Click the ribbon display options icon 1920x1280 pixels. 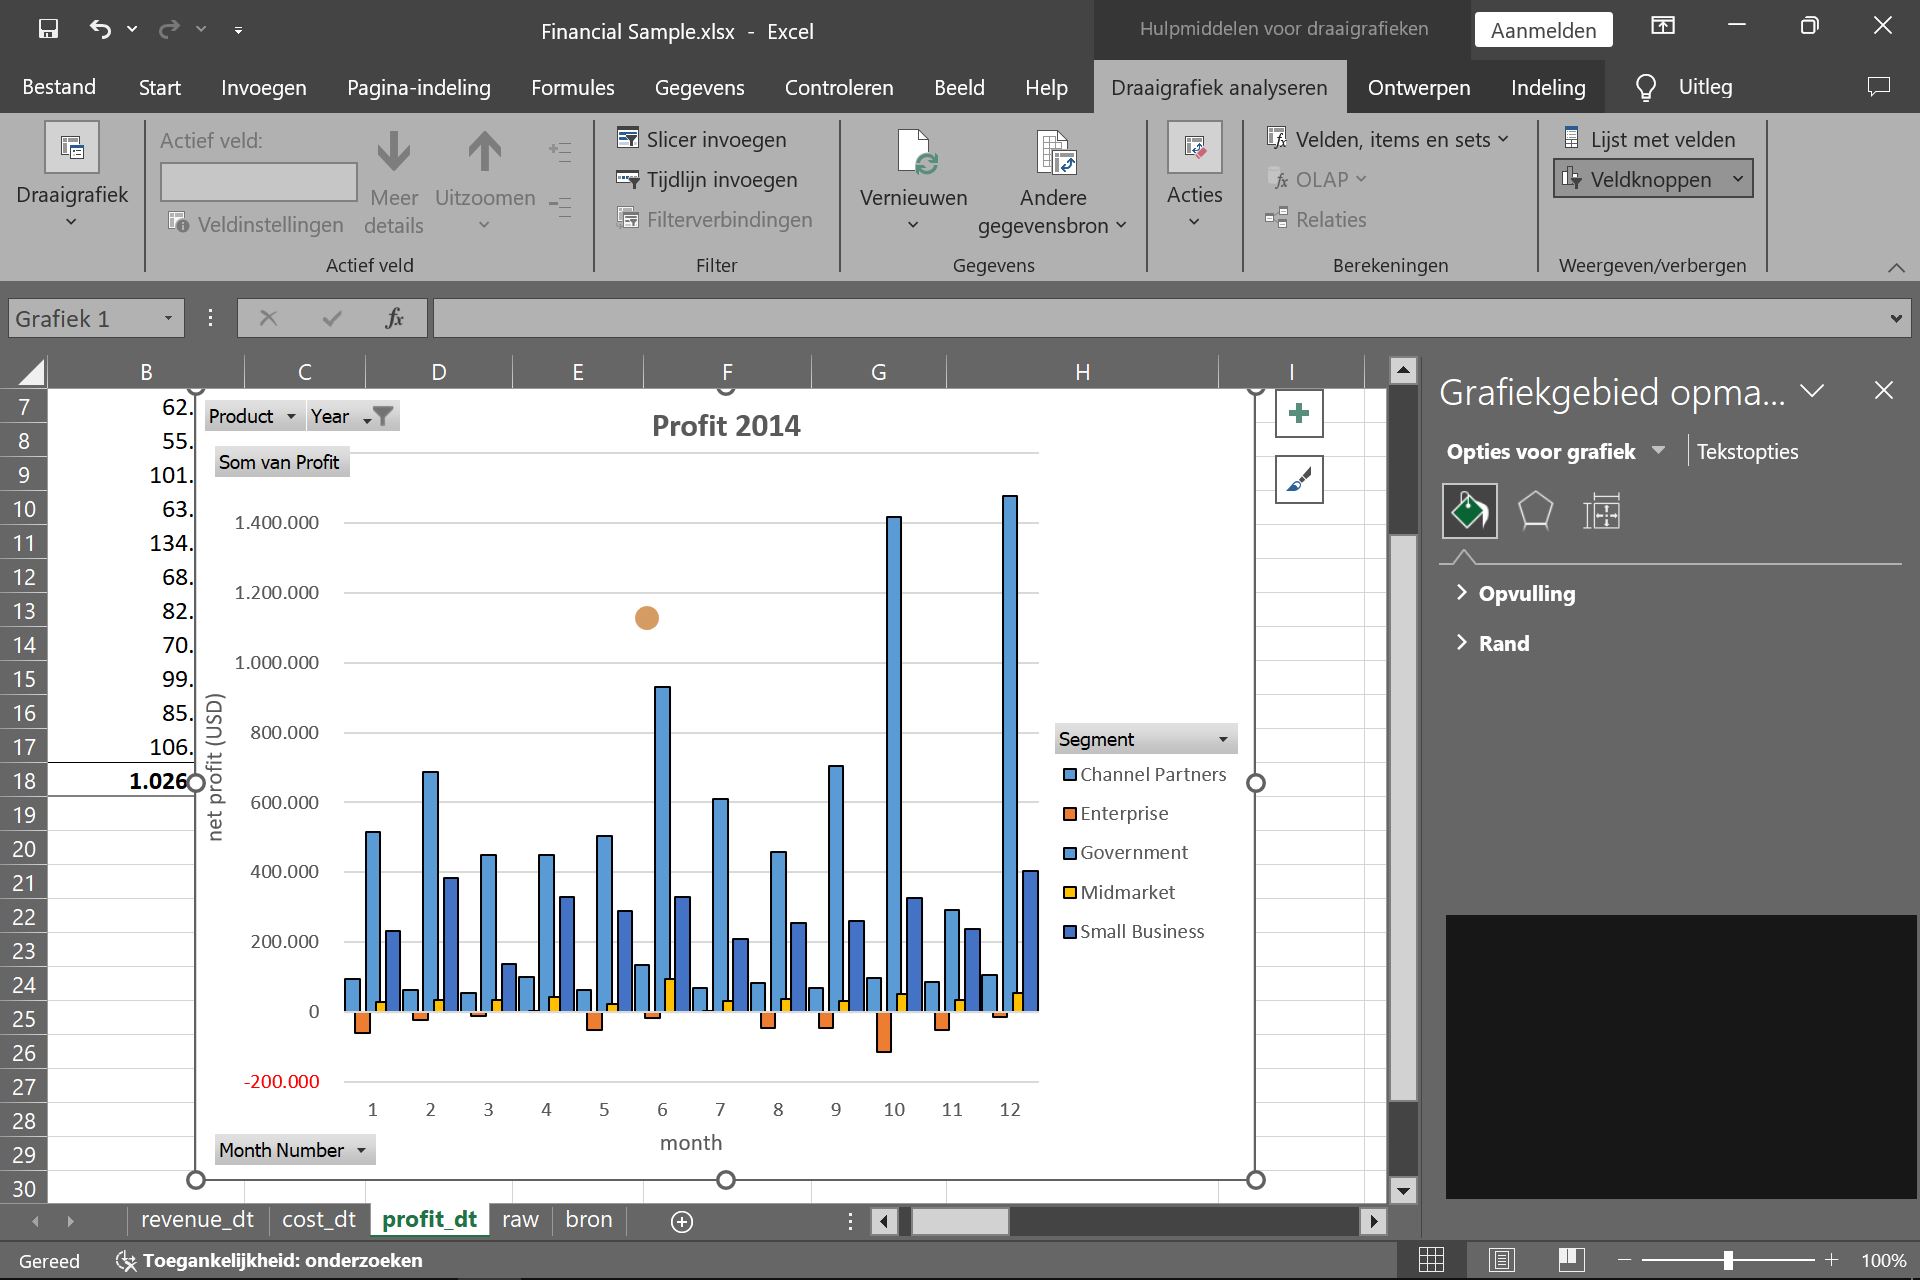tap(1663, 26)
